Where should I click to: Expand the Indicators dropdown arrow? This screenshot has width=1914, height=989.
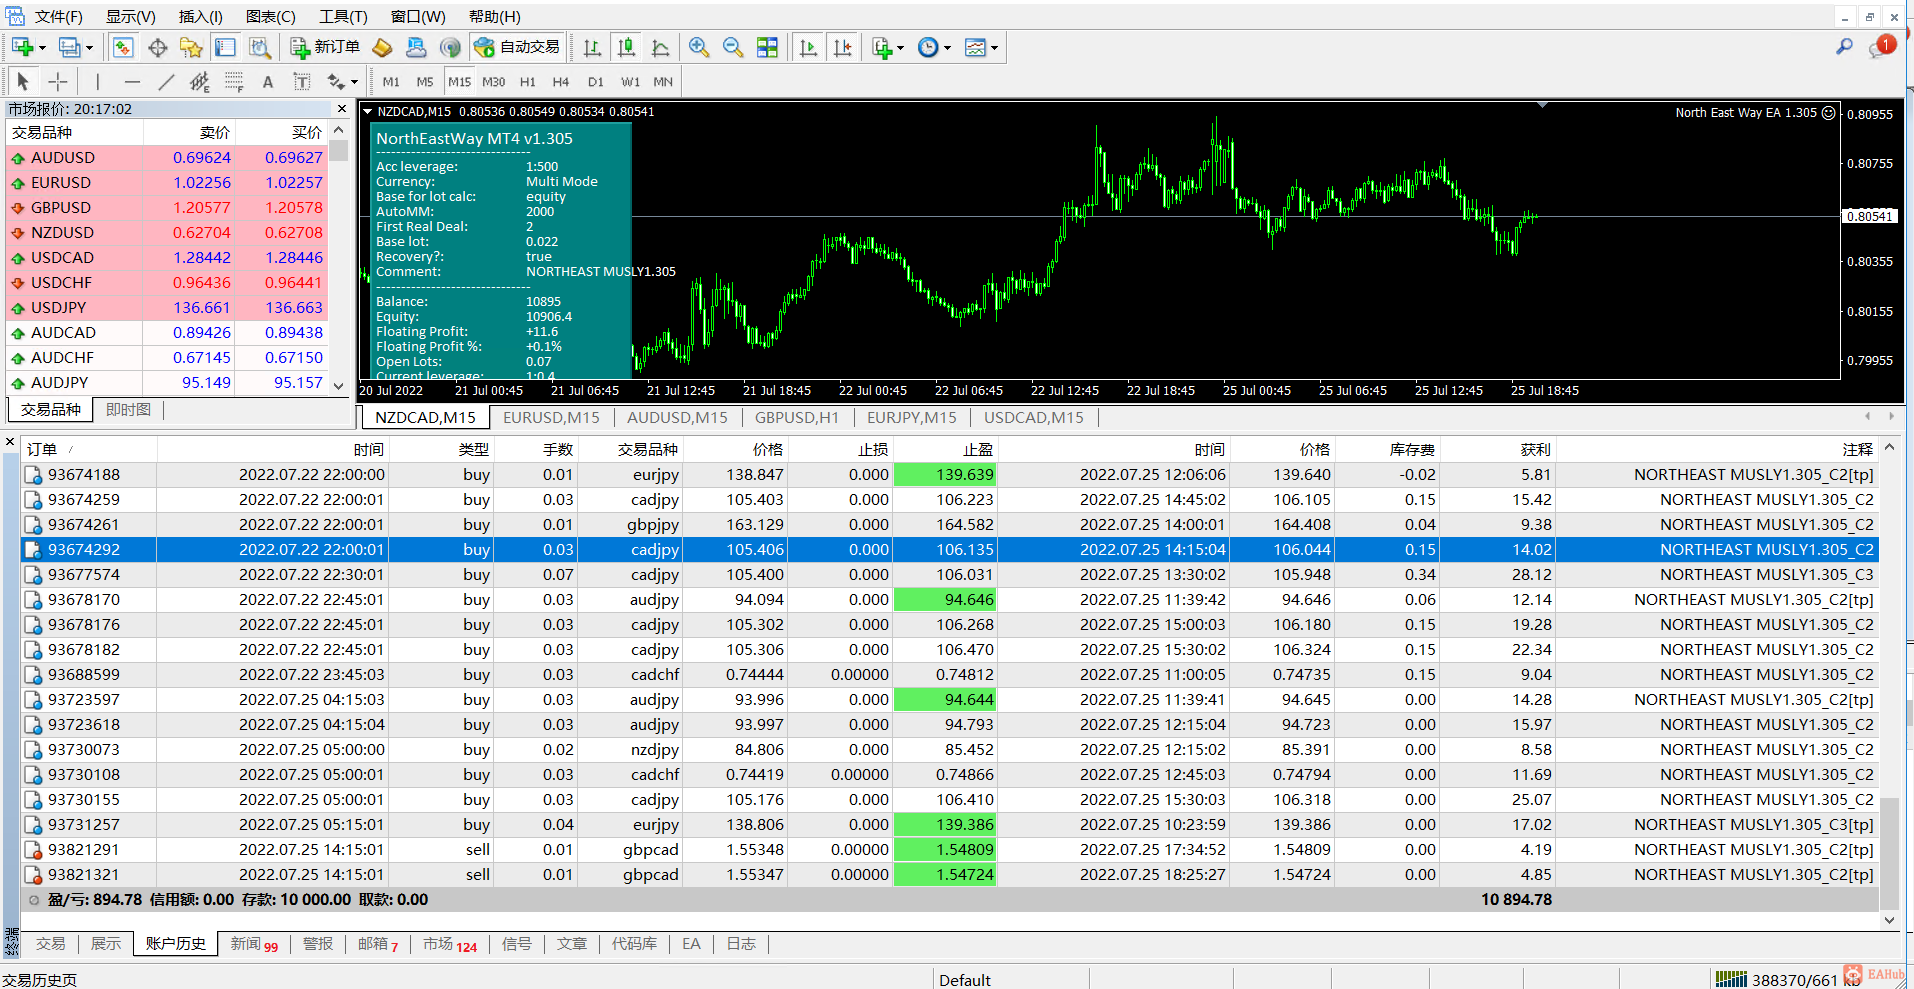[900, 48]
